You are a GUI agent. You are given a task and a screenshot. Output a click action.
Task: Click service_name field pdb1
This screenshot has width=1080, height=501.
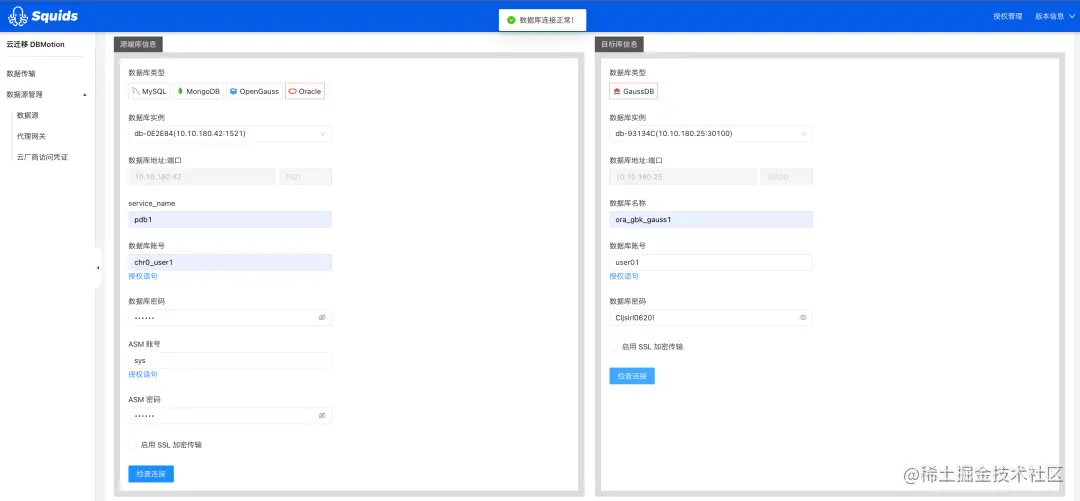click(229, 219)
